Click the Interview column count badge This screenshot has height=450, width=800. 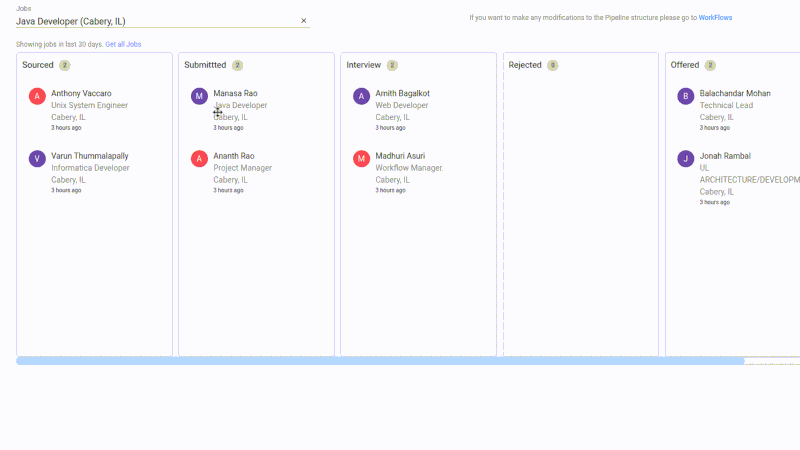point(392,65)
